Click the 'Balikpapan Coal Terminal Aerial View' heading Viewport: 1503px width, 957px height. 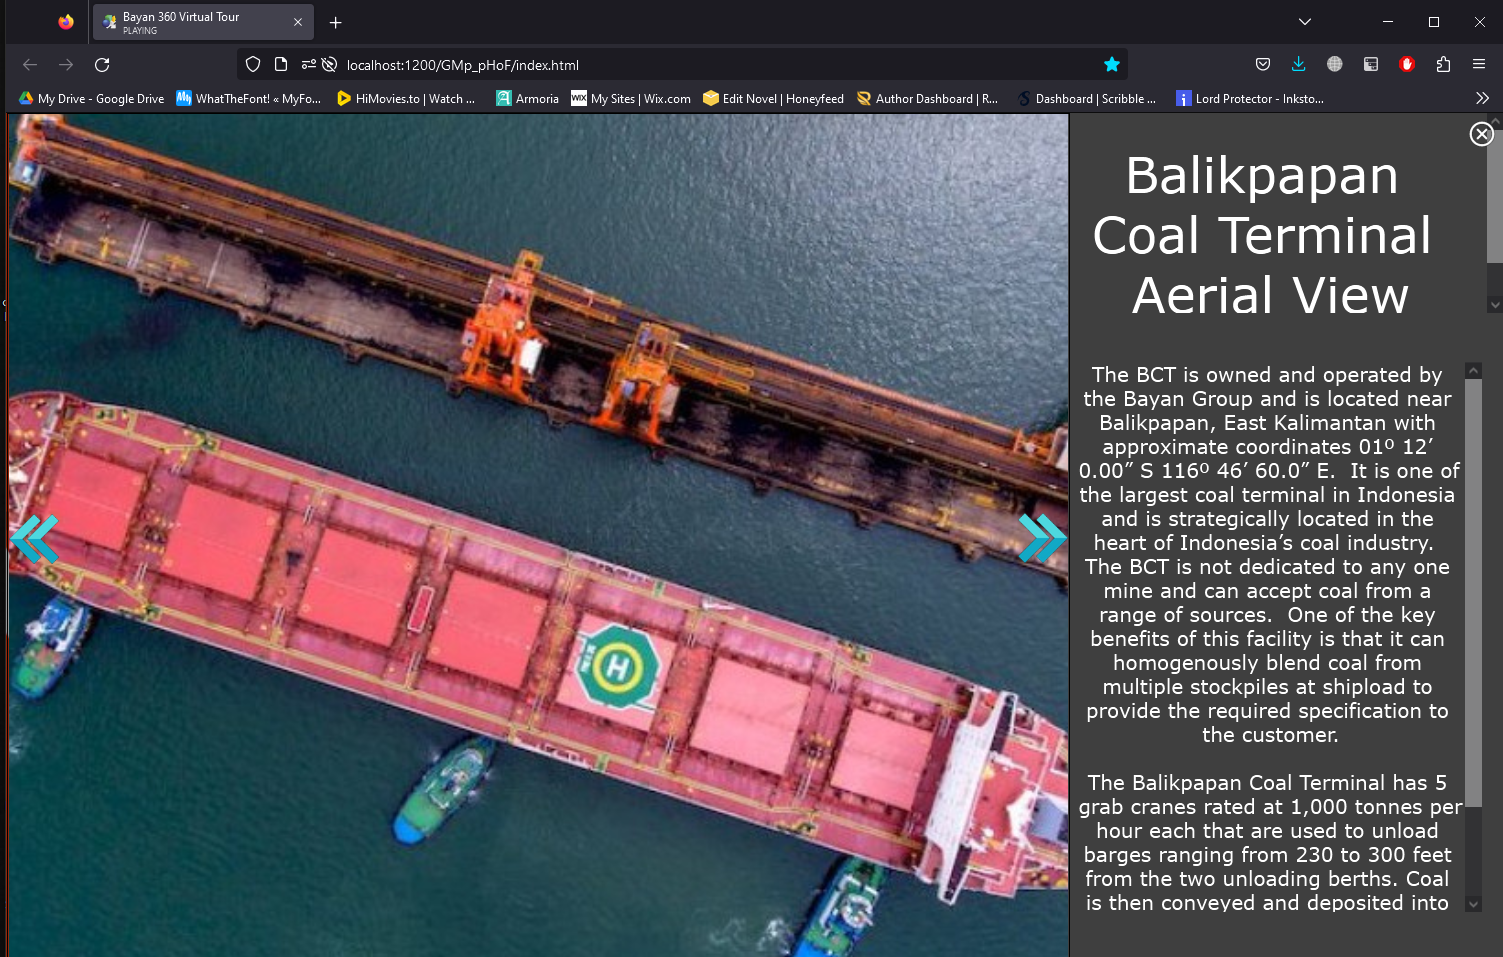click(1262, 235)
